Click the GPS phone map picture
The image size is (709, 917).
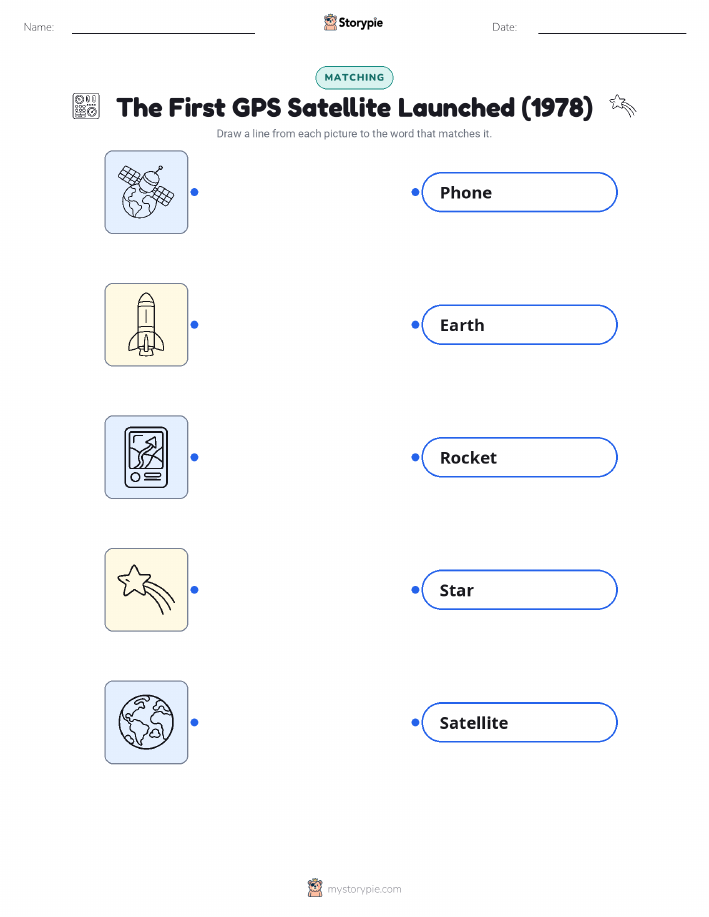click(x=146, y=457)
